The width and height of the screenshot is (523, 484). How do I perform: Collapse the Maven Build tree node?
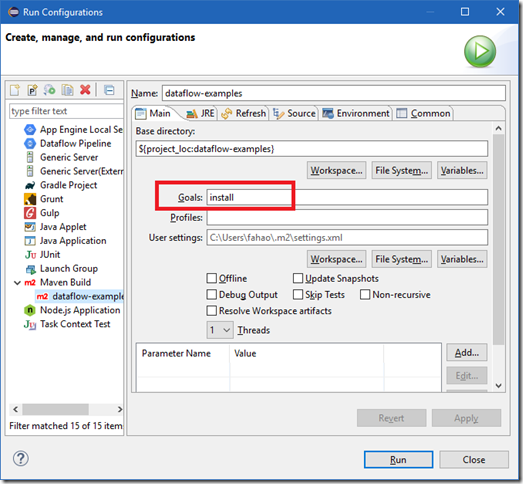17,283
